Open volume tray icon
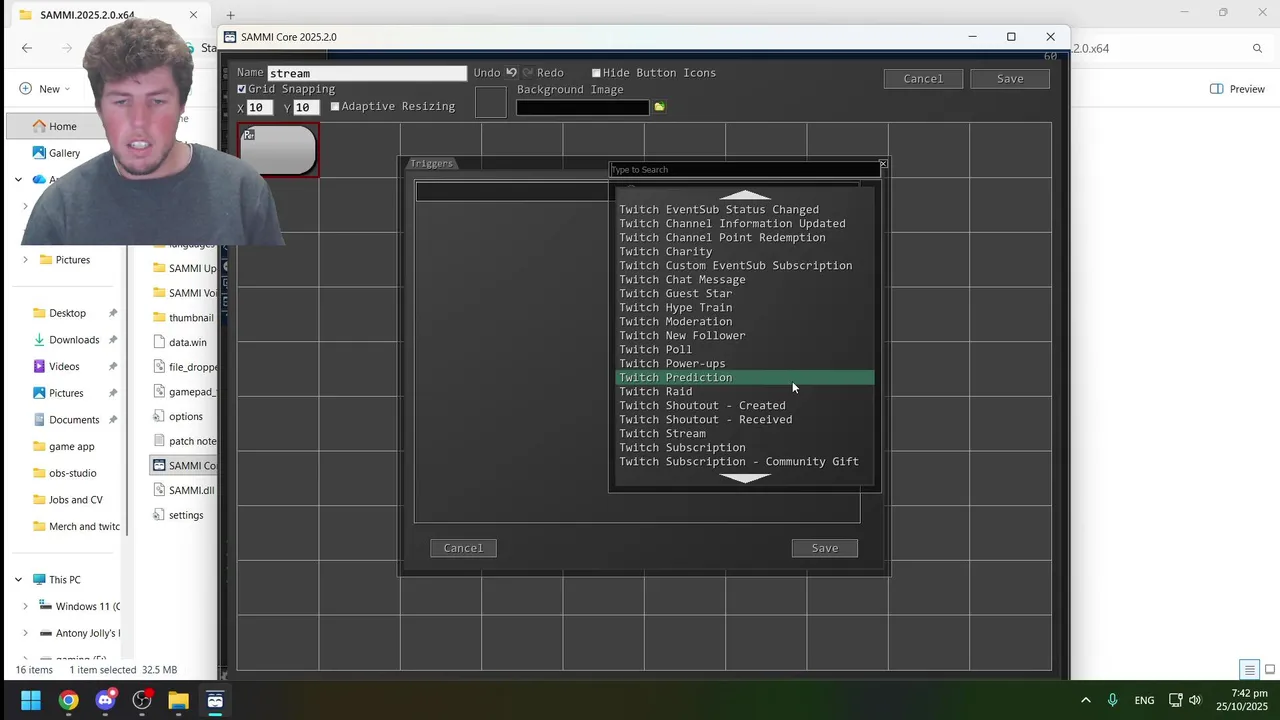 click(1195, 700)
